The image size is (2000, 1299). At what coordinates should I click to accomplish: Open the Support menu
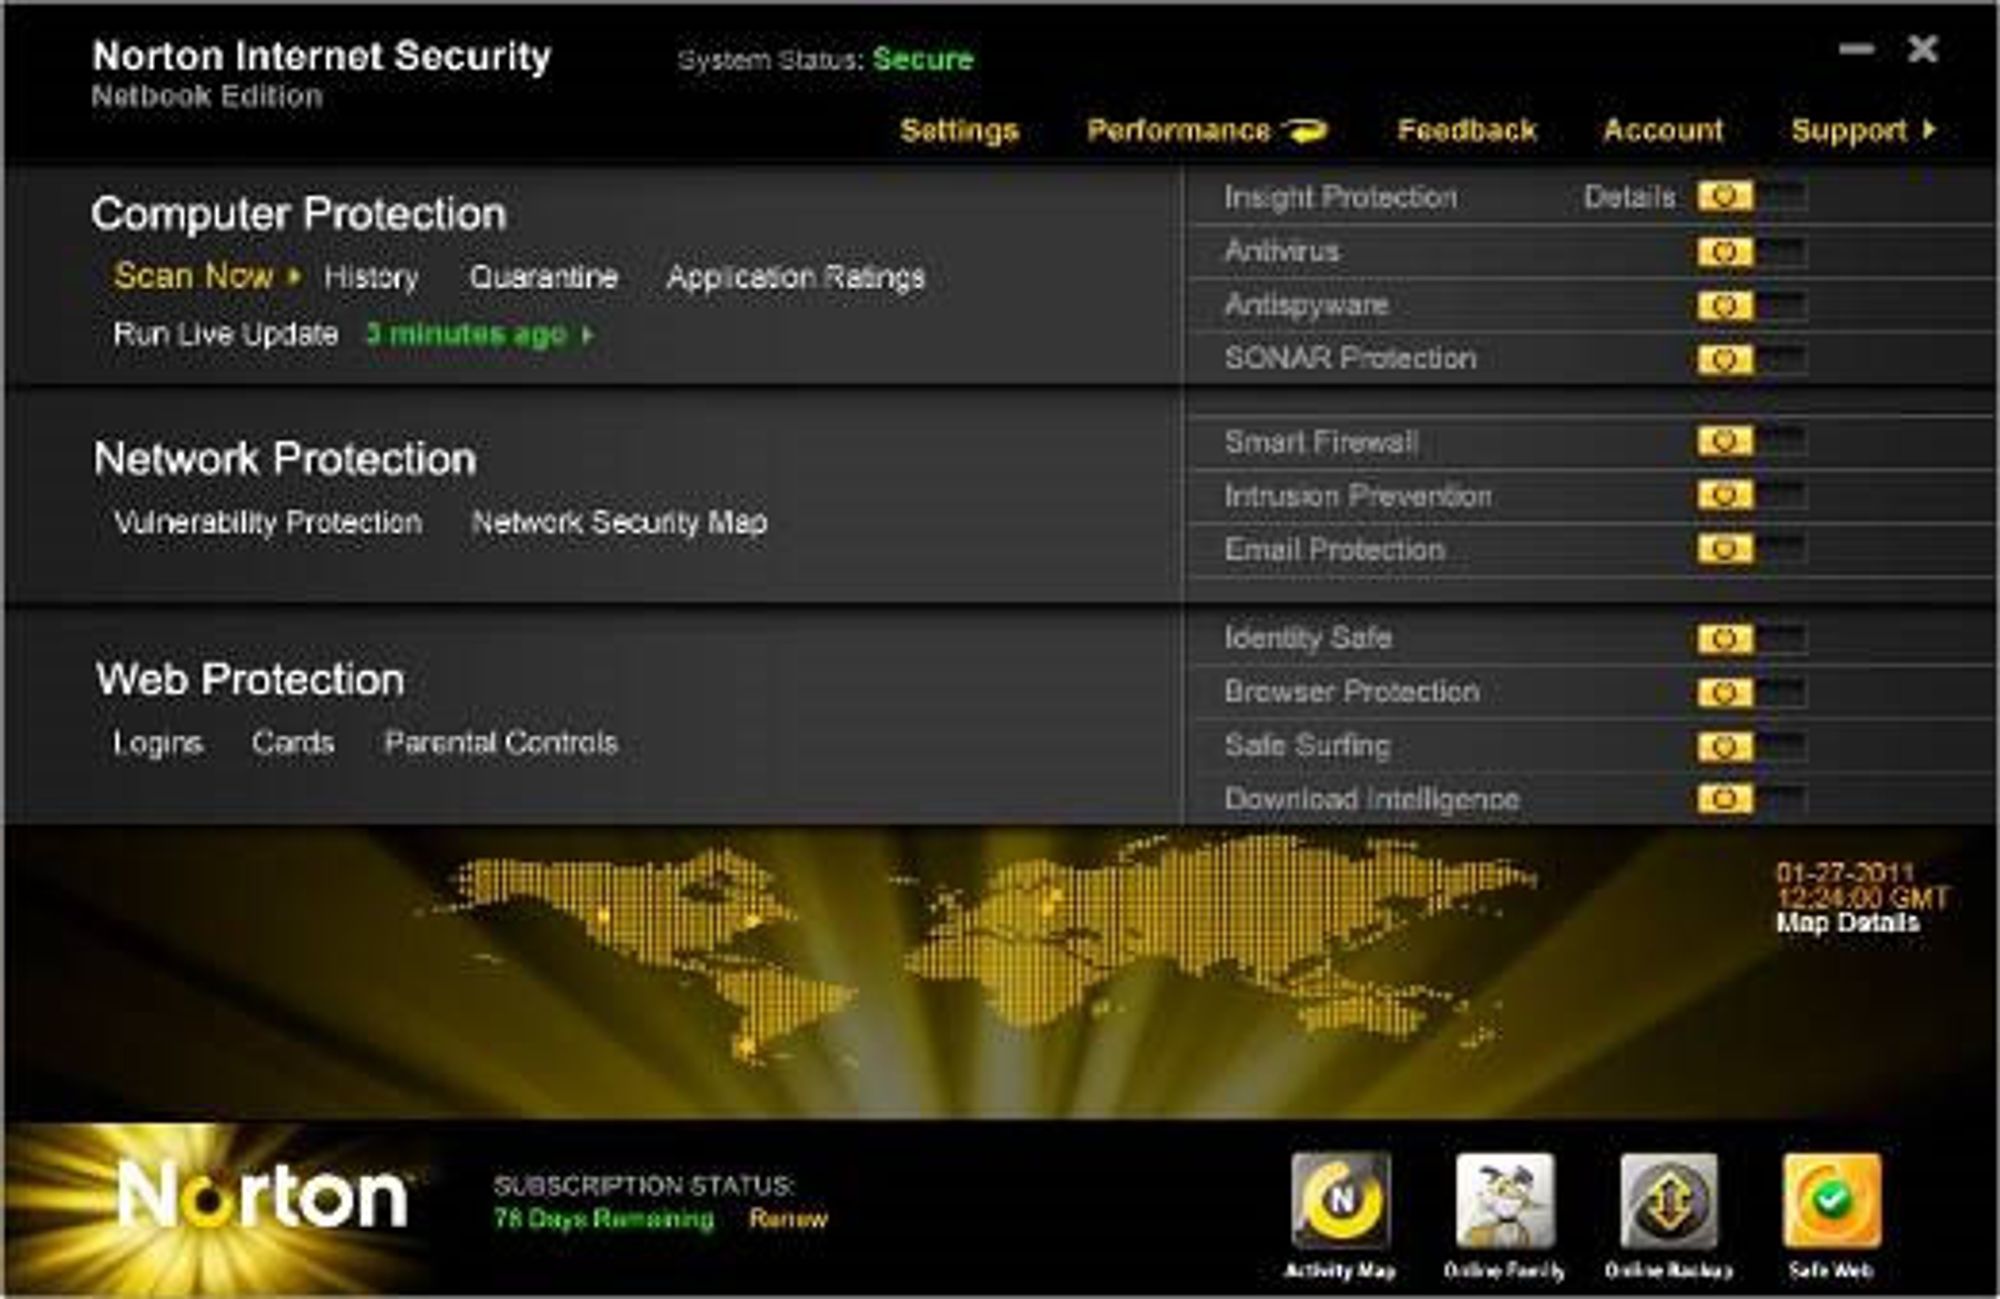1849,131
